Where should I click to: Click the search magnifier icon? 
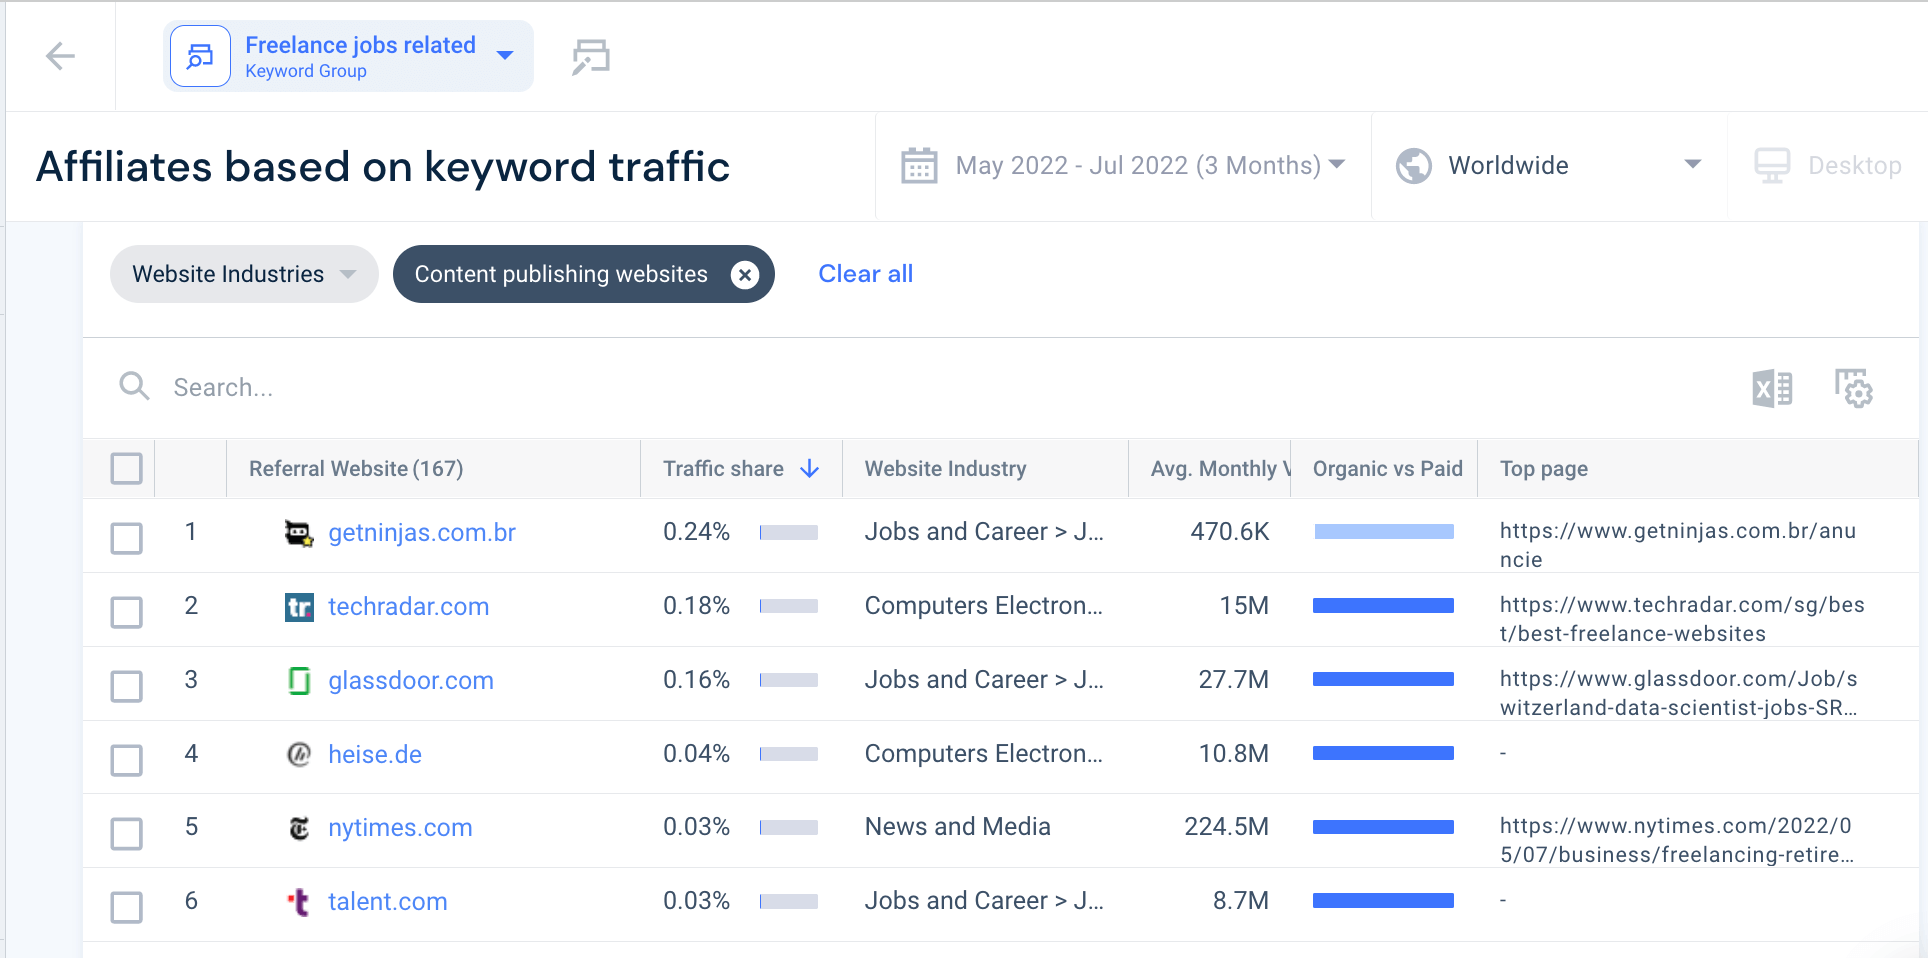[x=134, y=386]
